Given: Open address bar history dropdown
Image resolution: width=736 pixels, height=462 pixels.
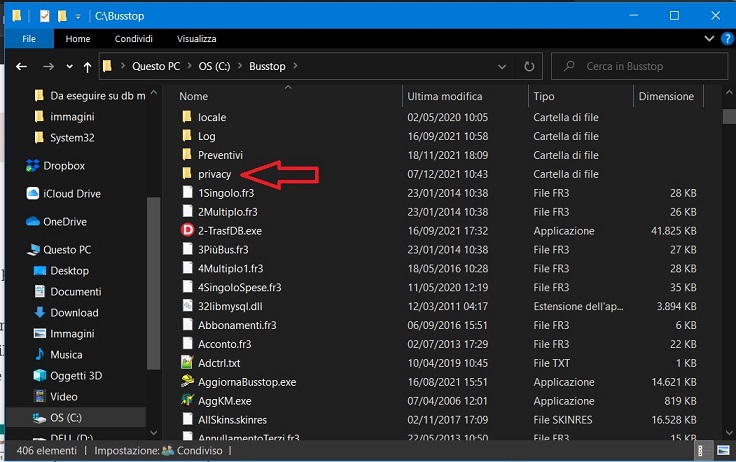Looking at the screenshot, I should tap(502, 67).
